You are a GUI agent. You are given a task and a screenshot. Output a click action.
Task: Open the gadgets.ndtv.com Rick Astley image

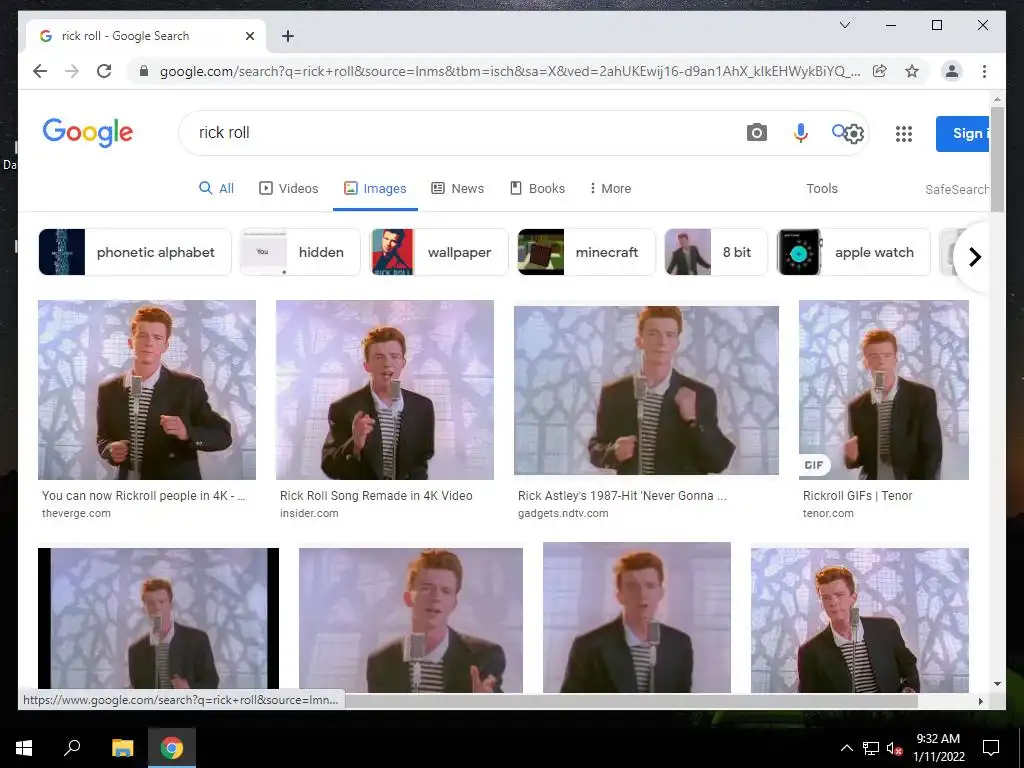[x=646, y=390]
